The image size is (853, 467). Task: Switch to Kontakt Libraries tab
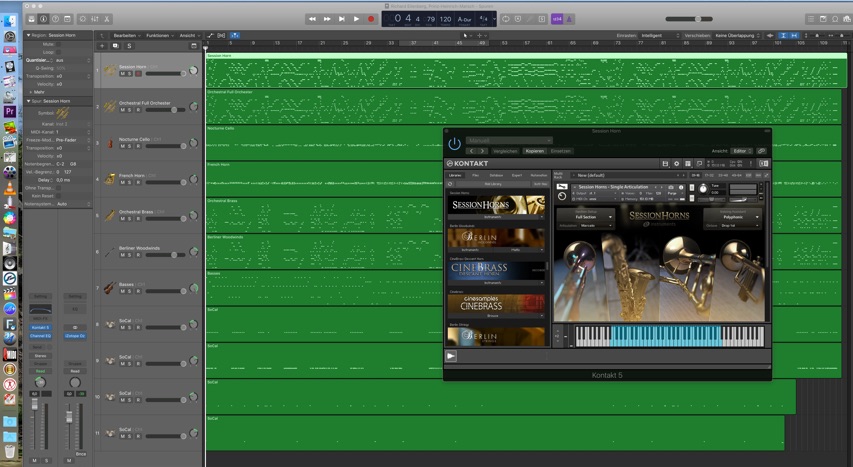tap(455, 175)
